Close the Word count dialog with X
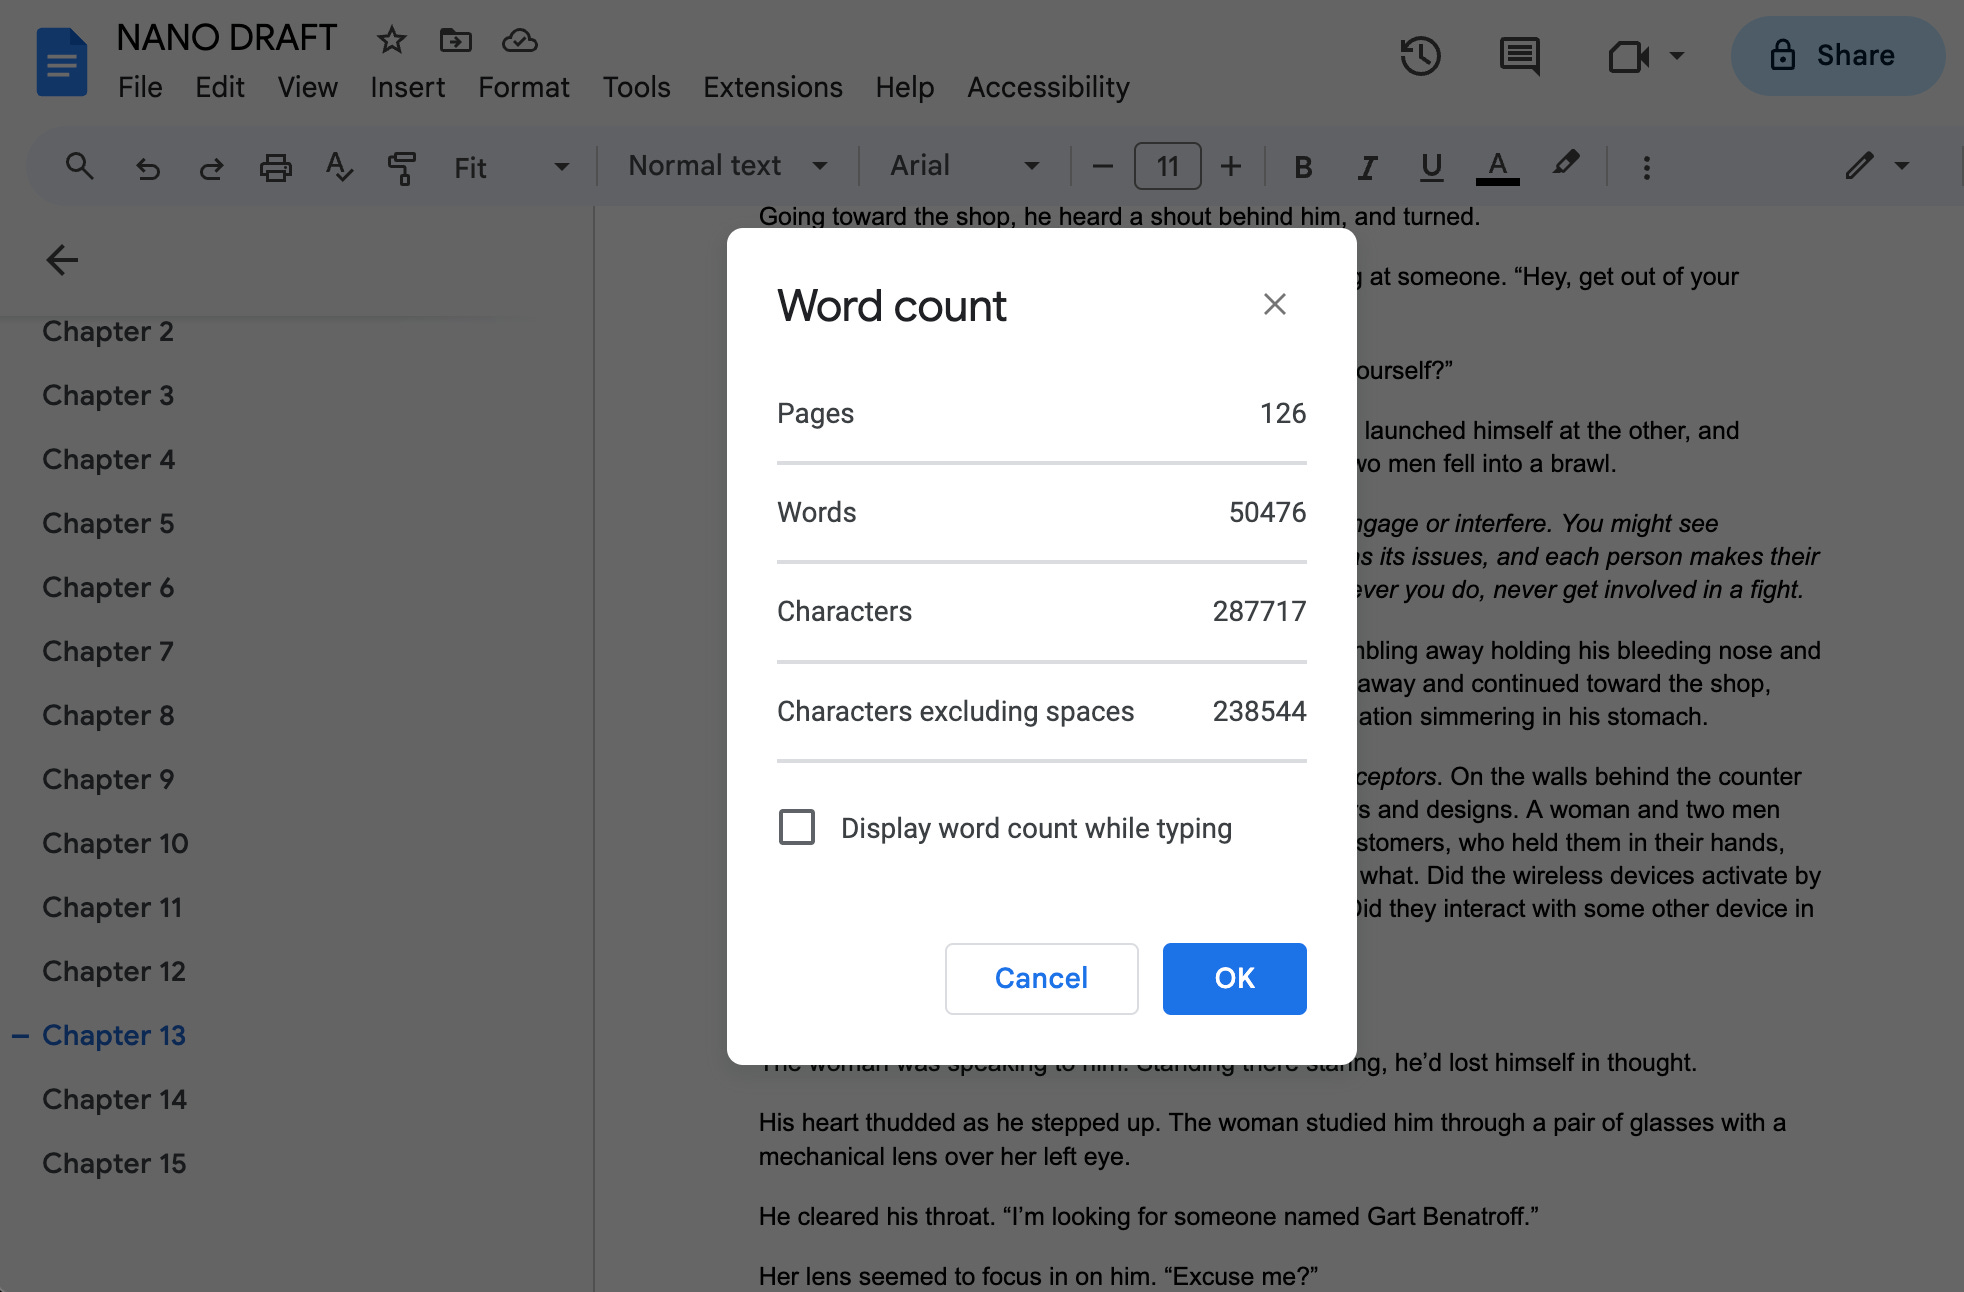The image size is (1964, 1292). (x=1274, y=304)
